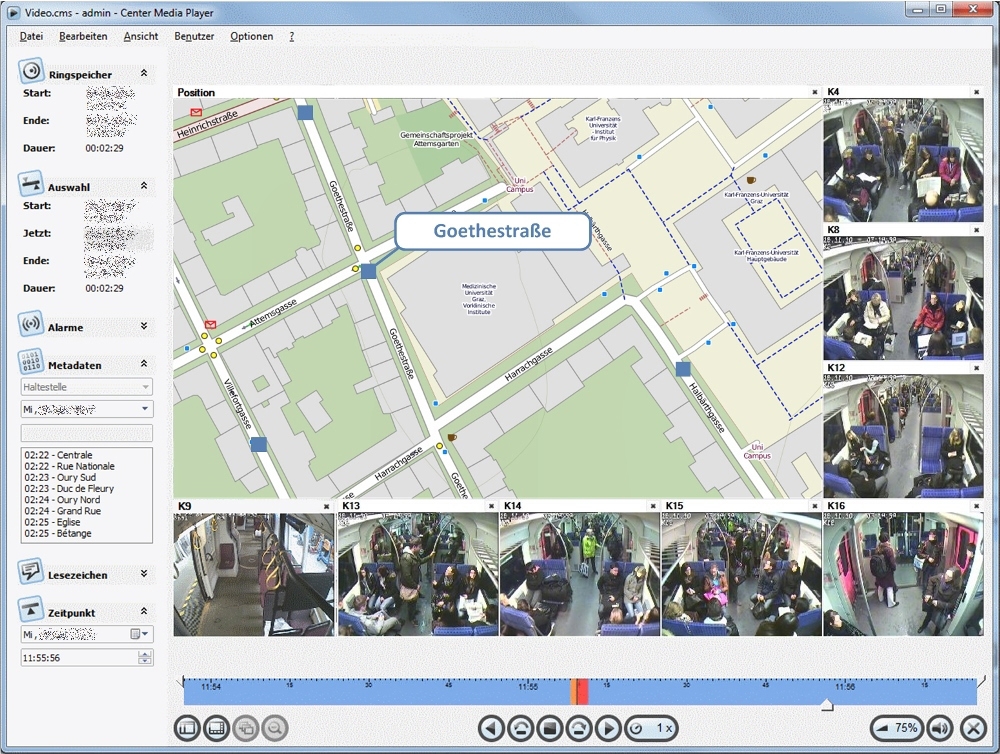Image resolution: width=1000 pixels, height=754 pixels.
Task: Close the K4 camera view
Action: pyautogui.click(x=976, y=92)
